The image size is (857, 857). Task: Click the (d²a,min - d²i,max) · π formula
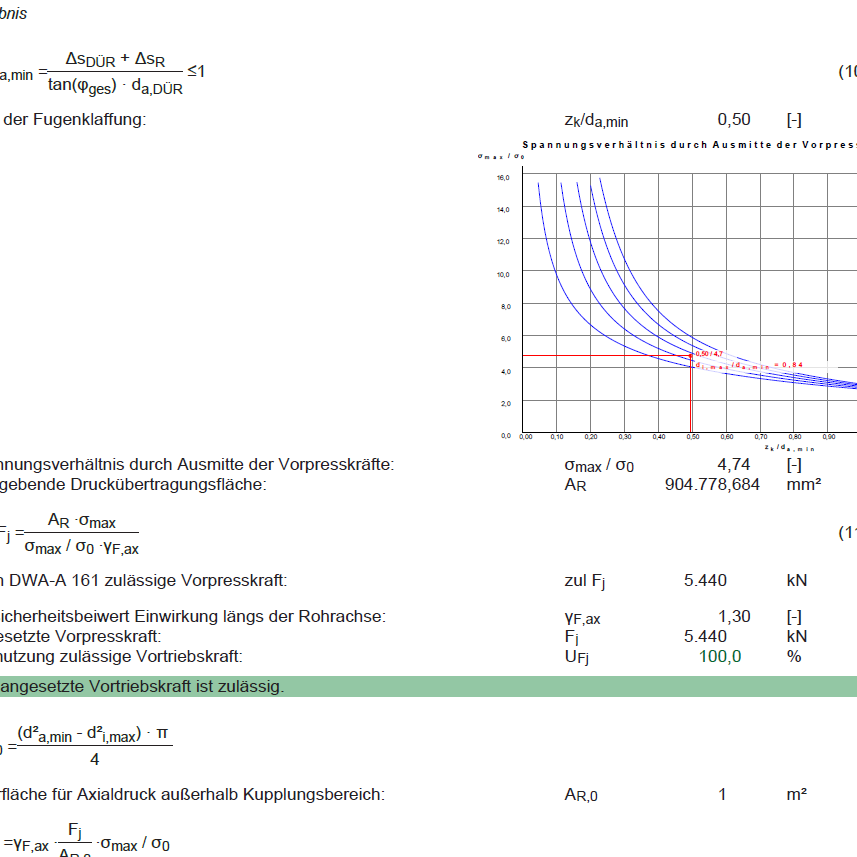[x=94, y=735]
